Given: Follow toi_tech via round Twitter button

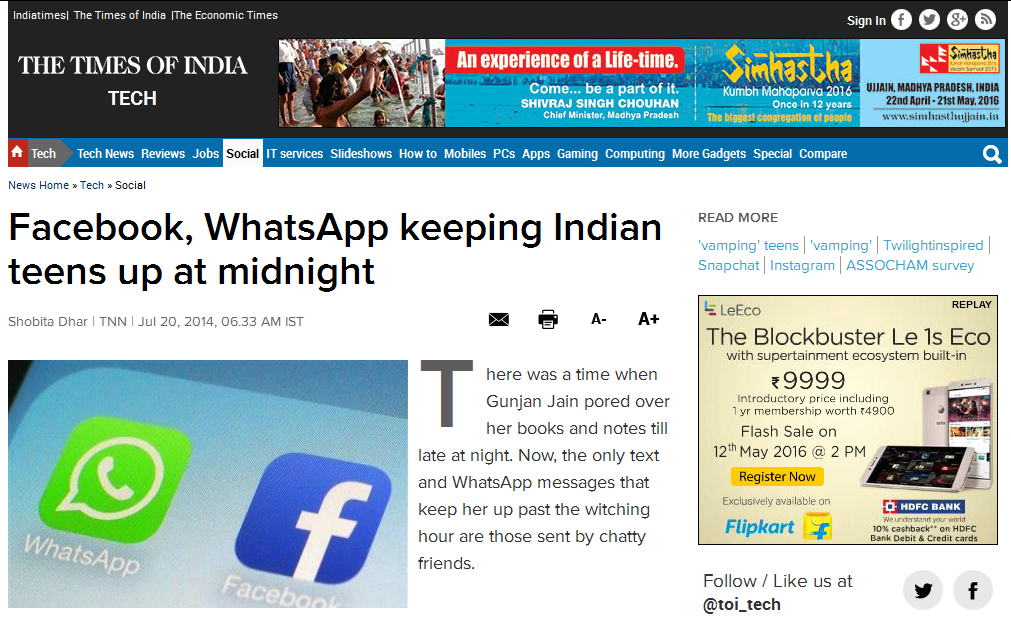Looking at the screenshot, I should tap(923, 590).
